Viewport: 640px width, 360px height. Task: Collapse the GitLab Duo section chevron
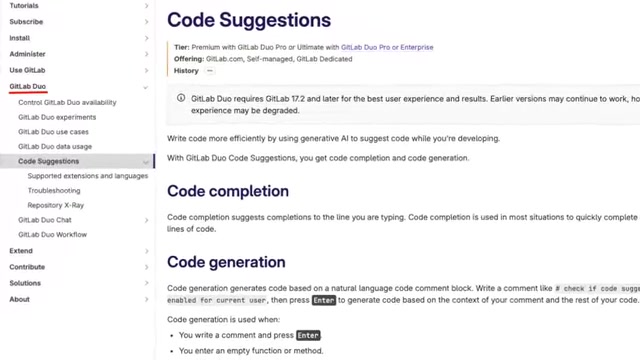click(x=146, y=87)
